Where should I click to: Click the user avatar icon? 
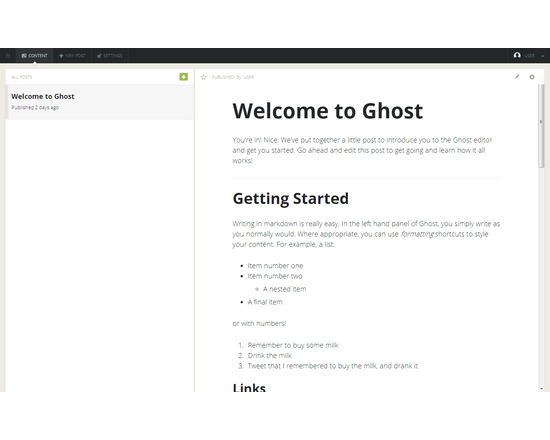pyautogui.click(x=517, y=55)
